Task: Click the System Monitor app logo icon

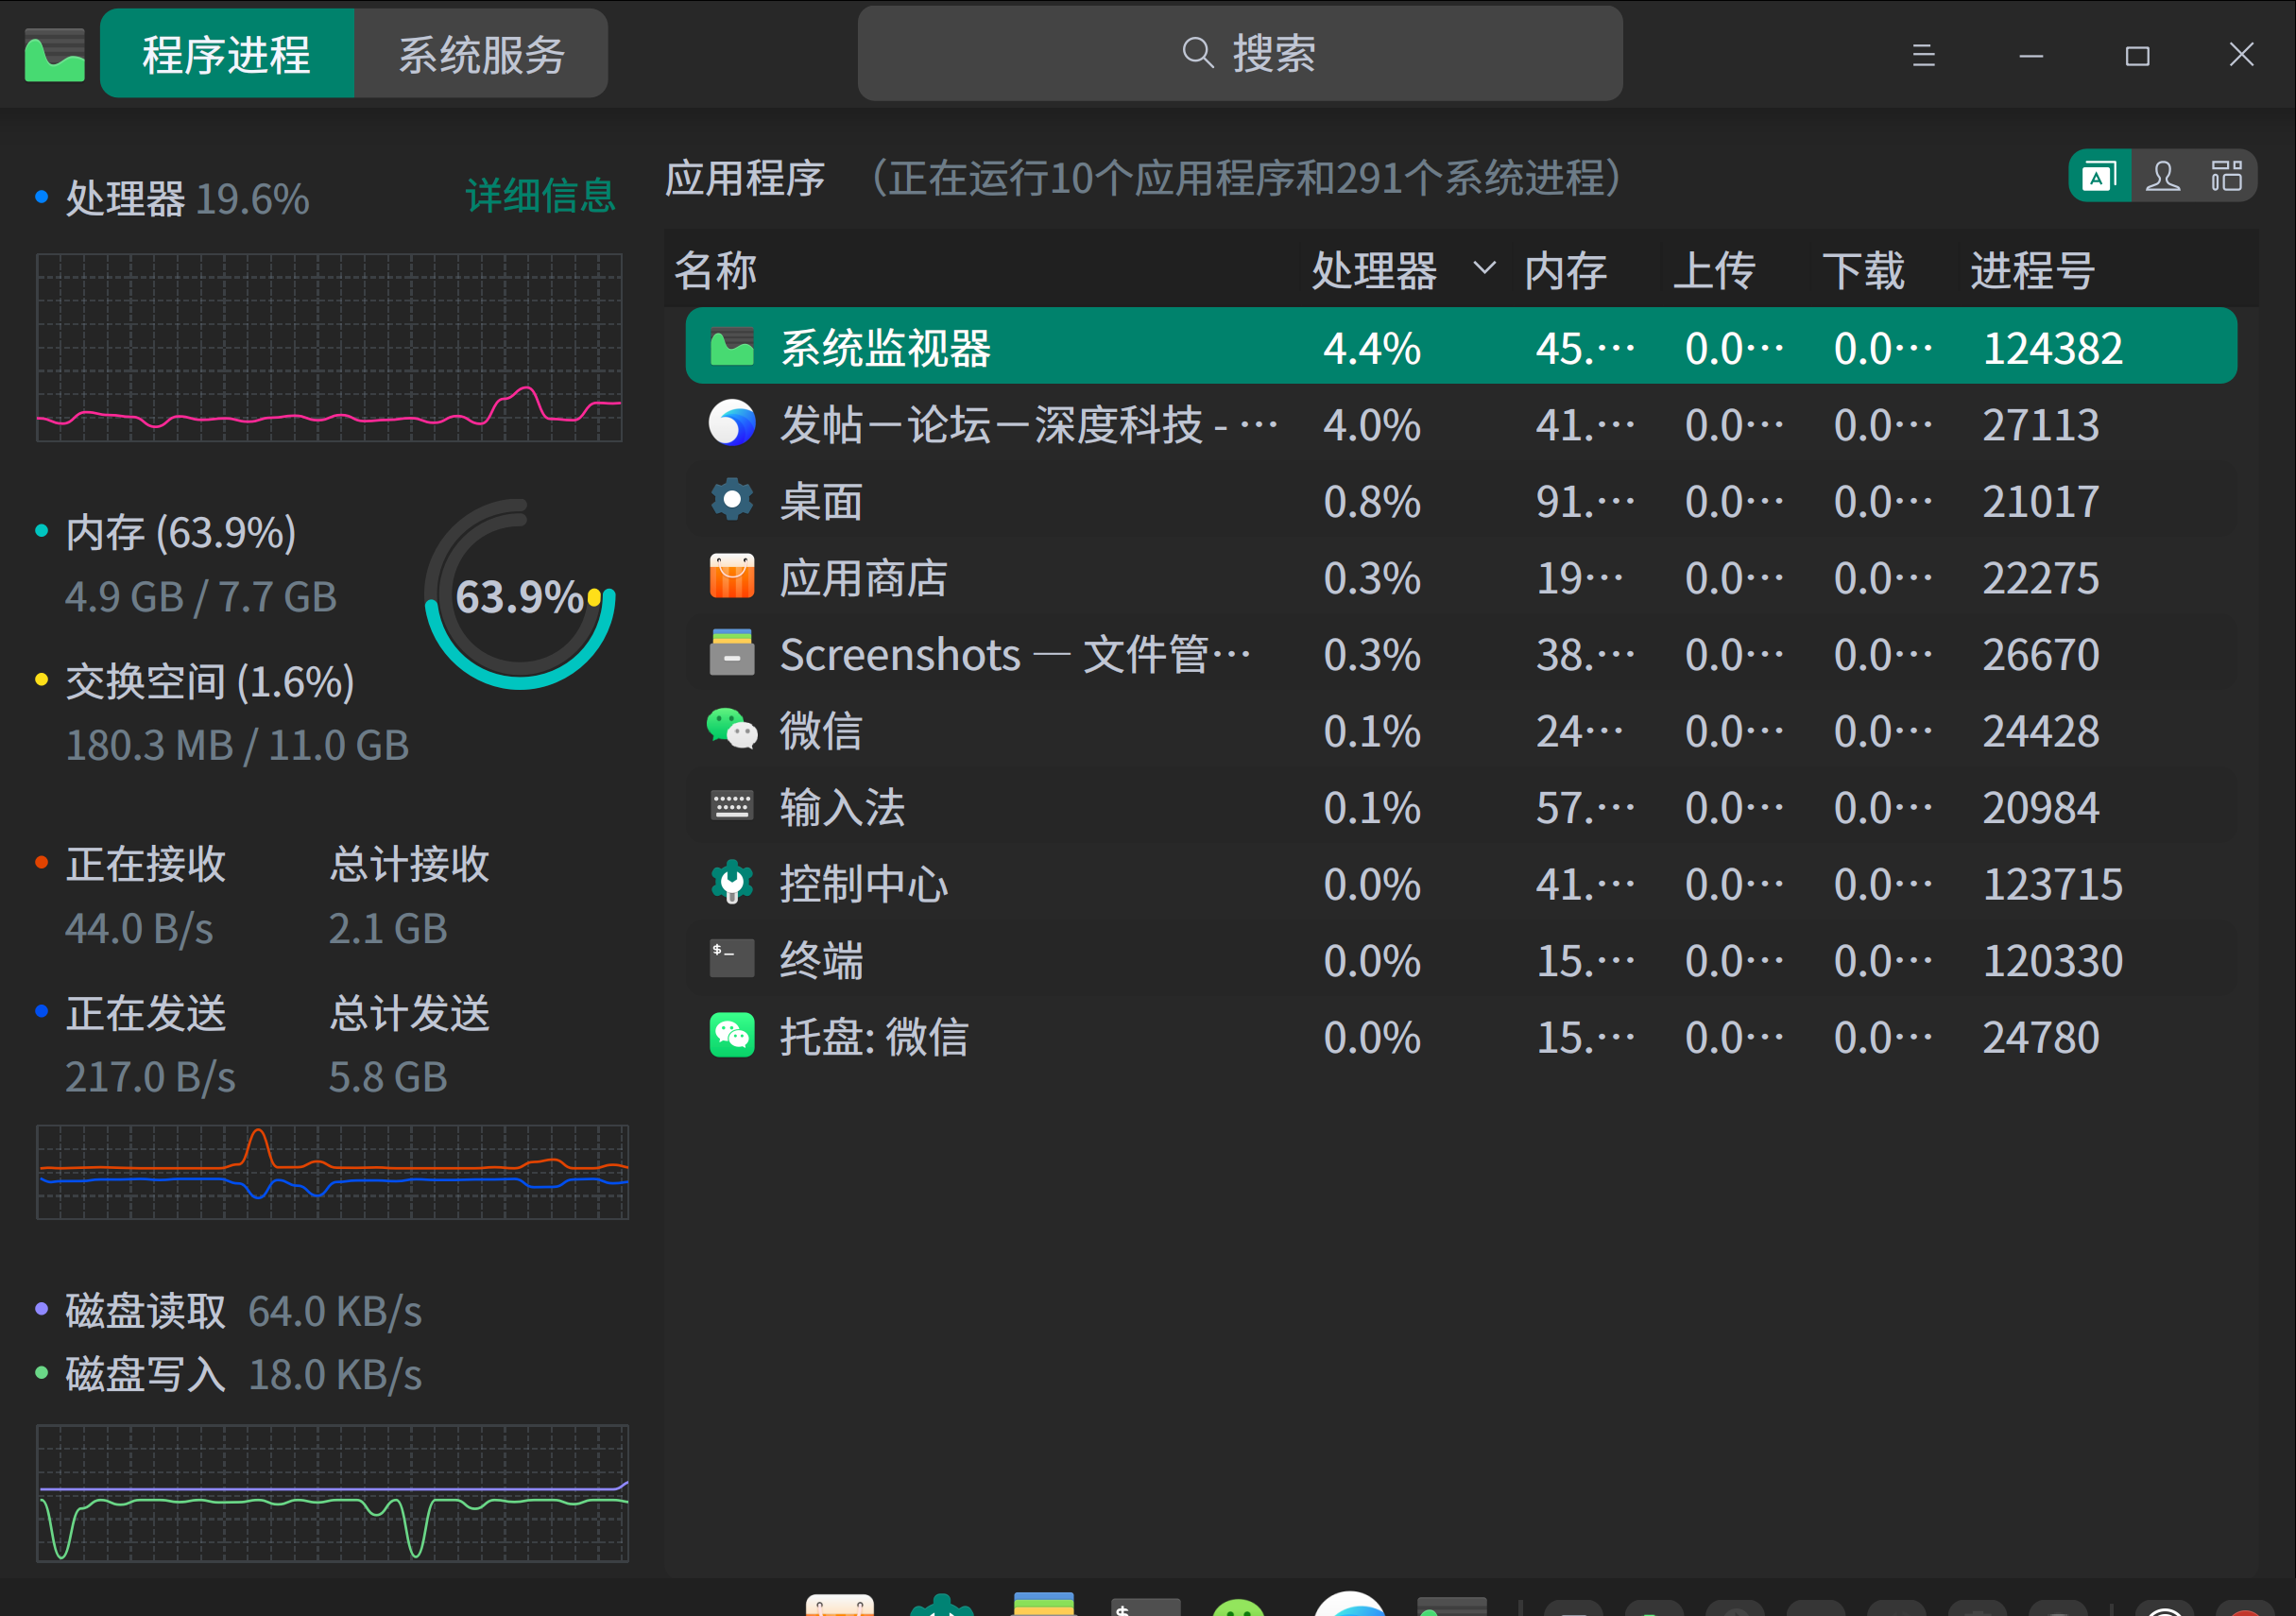Action: [54, 55]
